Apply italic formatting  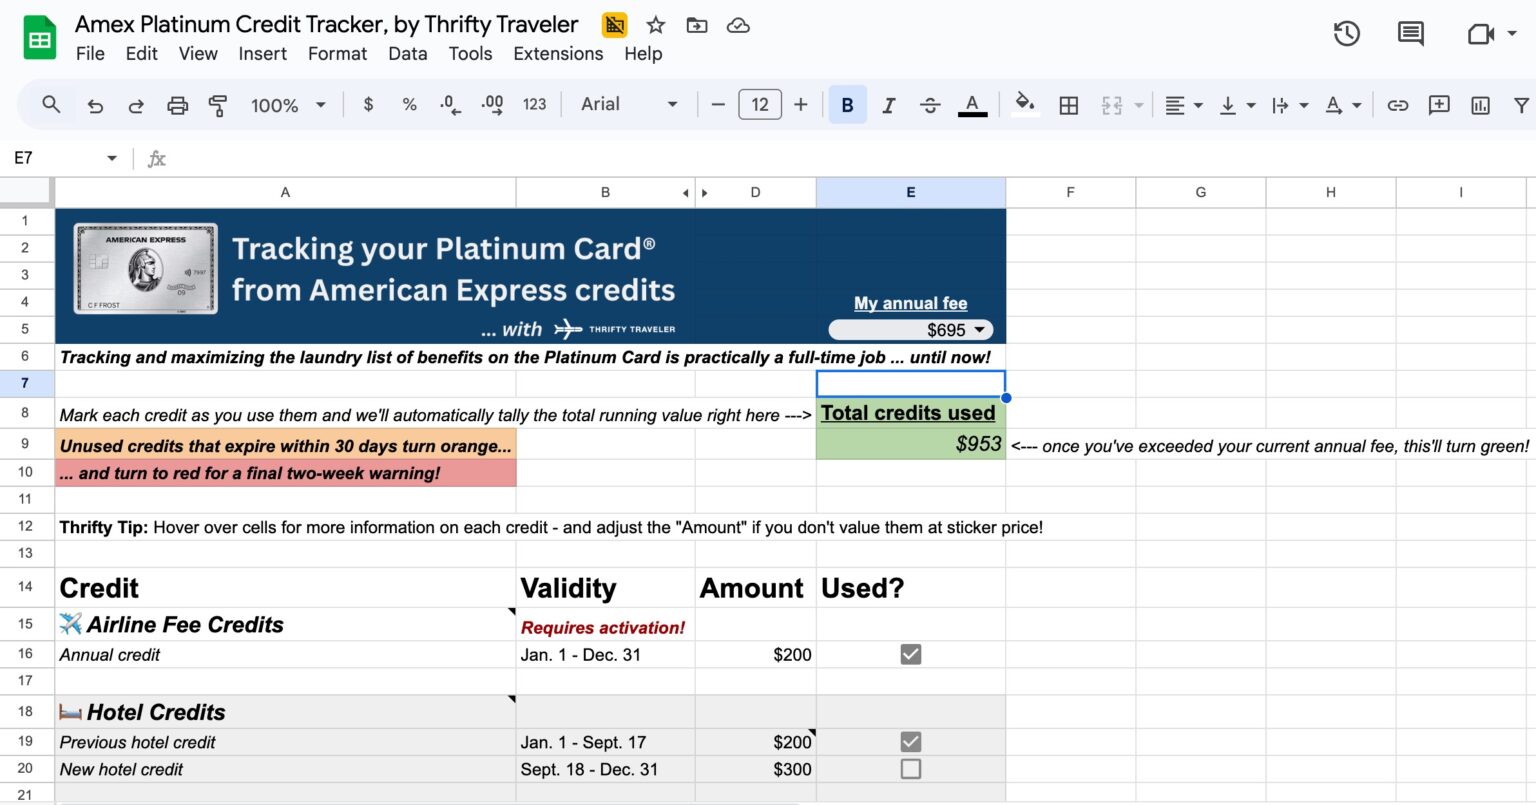[889, 104]
